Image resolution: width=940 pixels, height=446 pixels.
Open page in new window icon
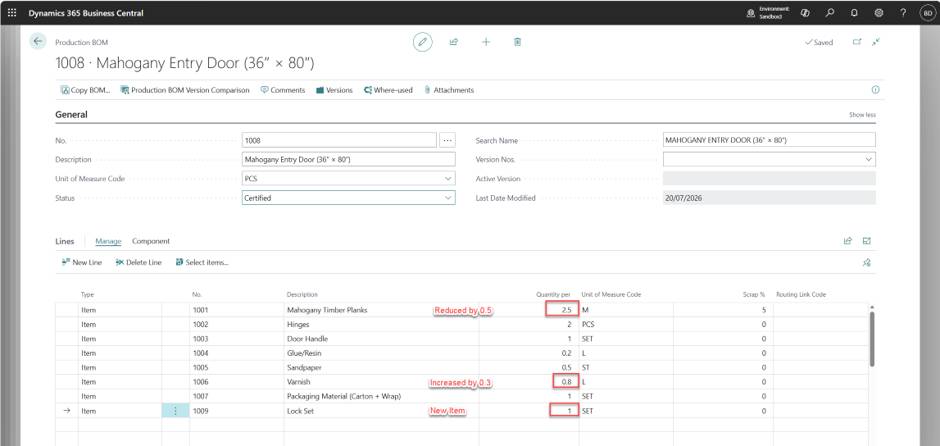(x=857, y=42)
